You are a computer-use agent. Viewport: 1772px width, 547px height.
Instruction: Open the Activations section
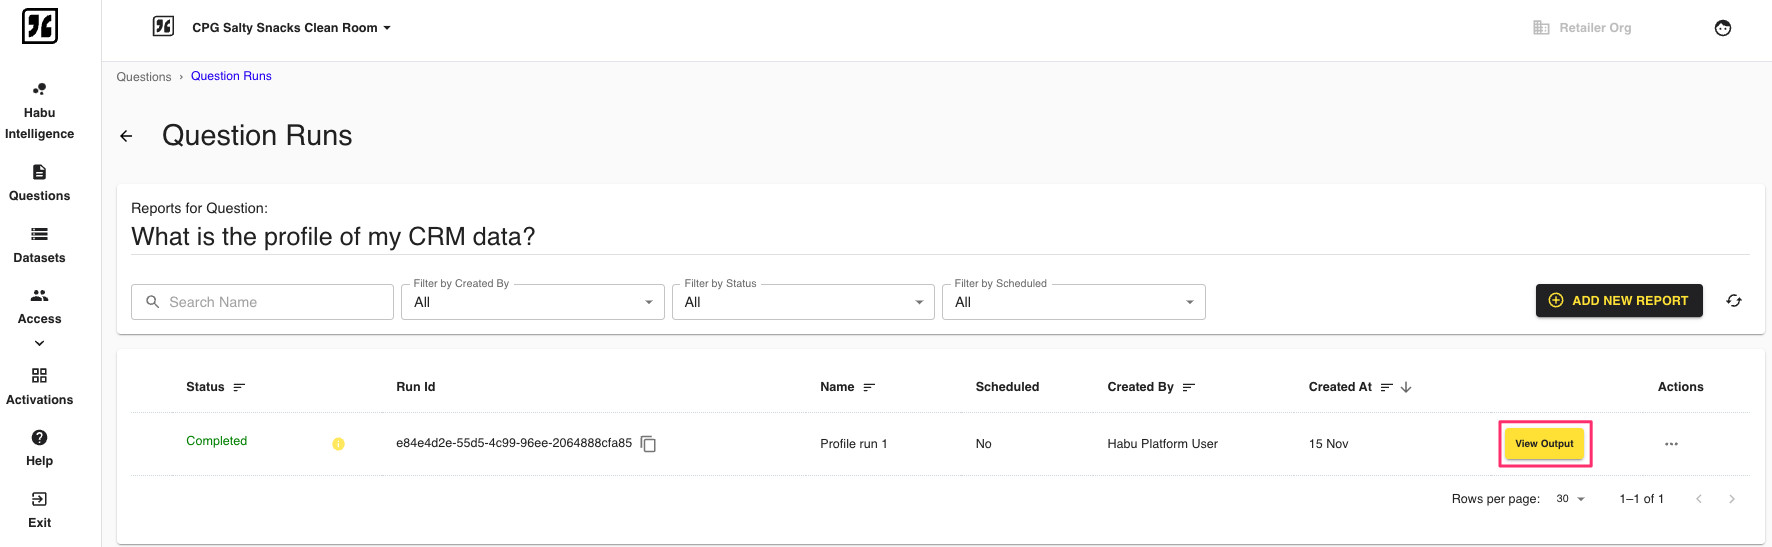(x=39, y=386)
